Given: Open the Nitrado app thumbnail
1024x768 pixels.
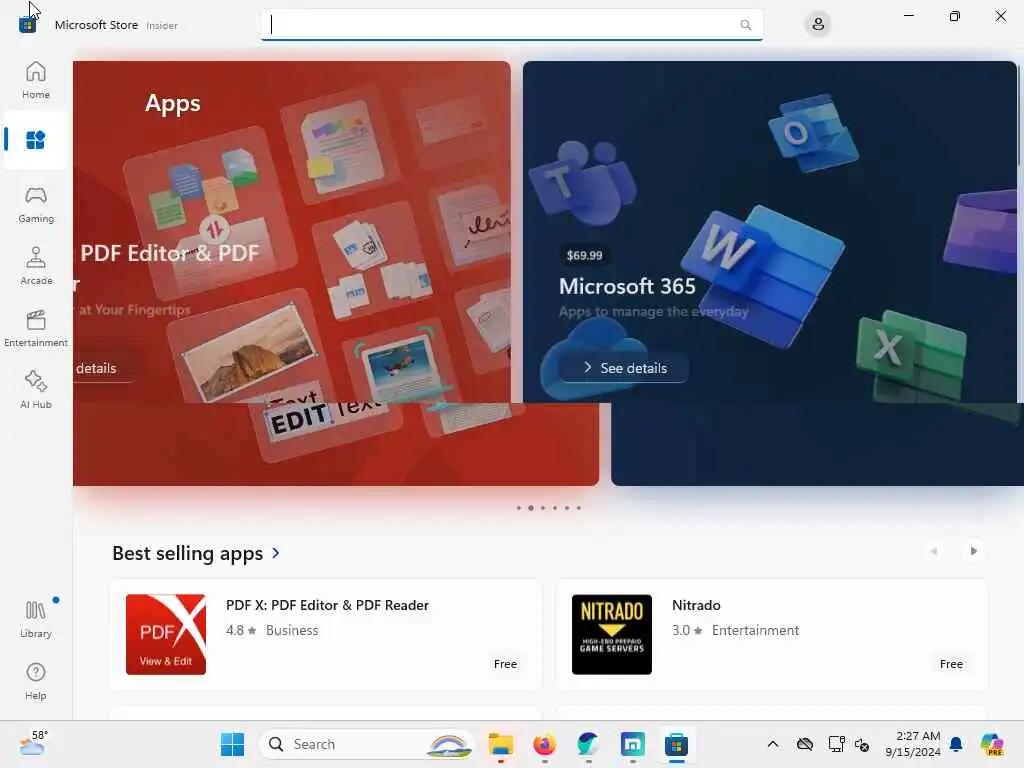Looking at the screenshot, I should tap(612, 634).
